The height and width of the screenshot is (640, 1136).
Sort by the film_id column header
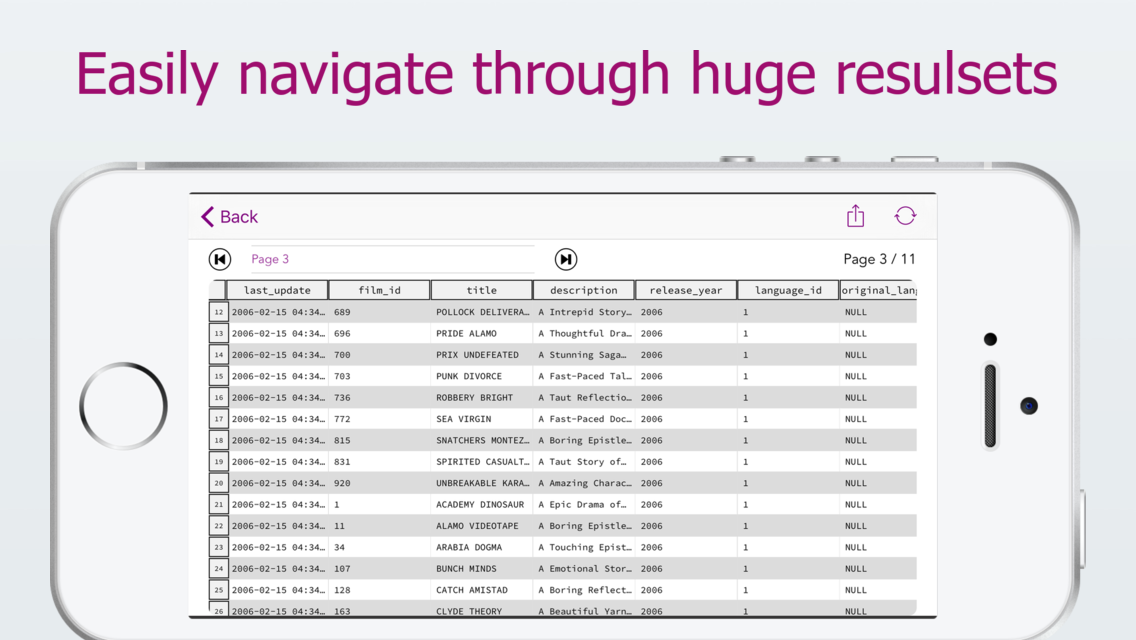point(379,290)
